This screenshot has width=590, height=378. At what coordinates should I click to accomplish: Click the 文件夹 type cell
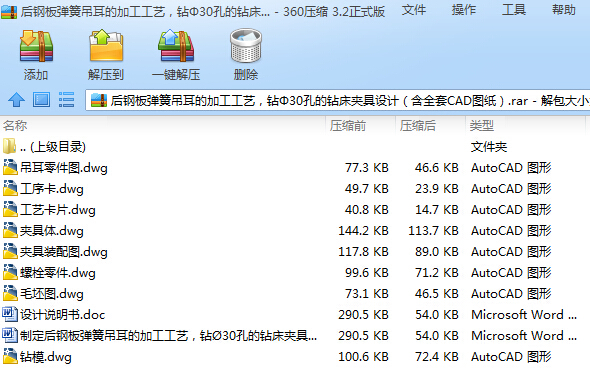point(489,147)
